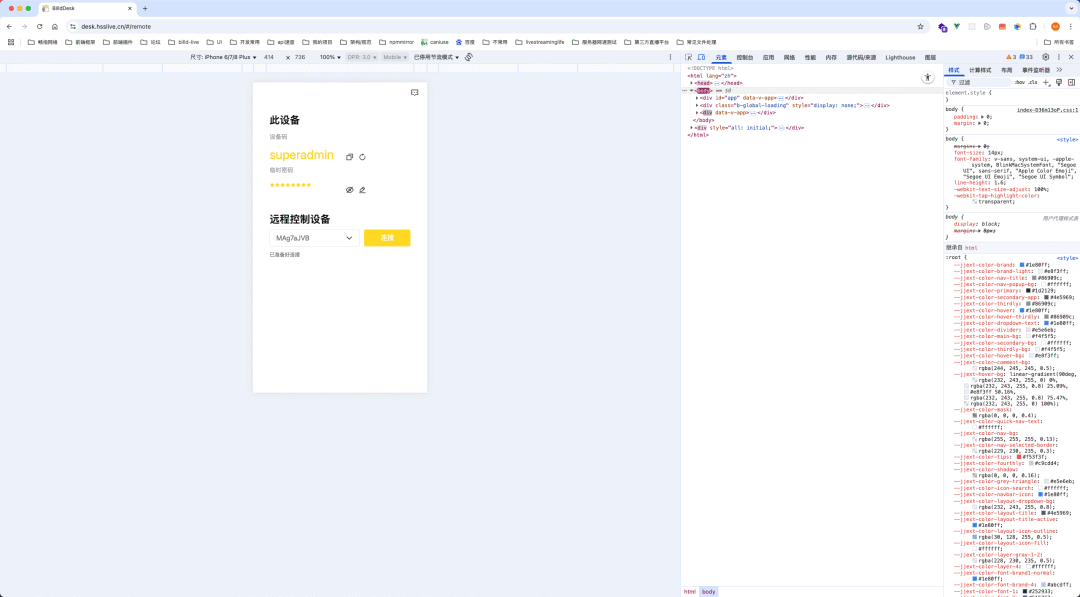Open the 控制台 console tab
Screen dimensions: 1080x597
point(744,57)
